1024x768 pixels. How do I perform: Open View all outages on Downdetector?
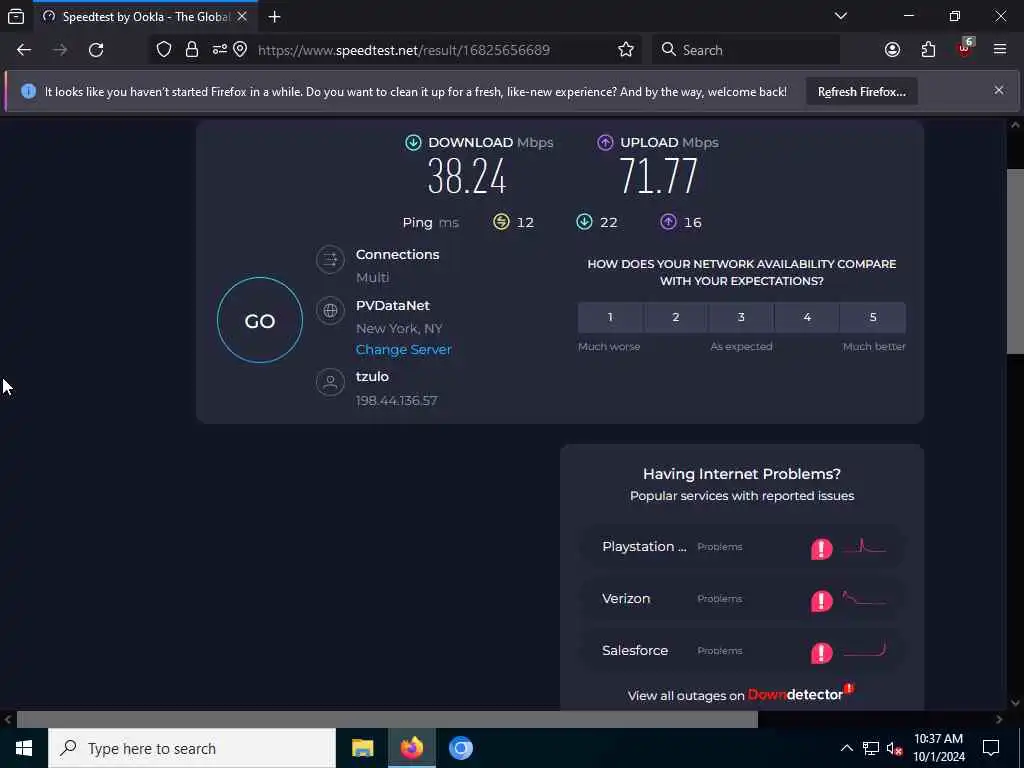[741, 694]
